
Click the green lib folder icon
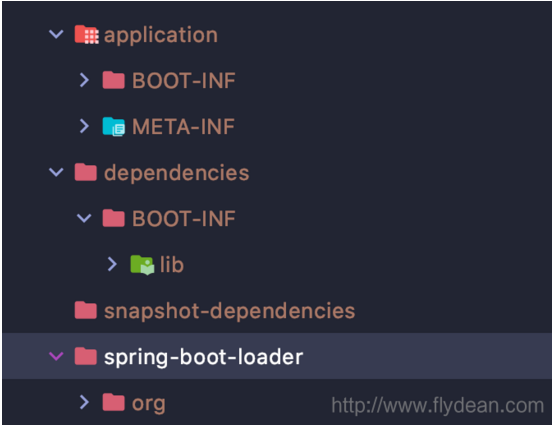point(142,264)
